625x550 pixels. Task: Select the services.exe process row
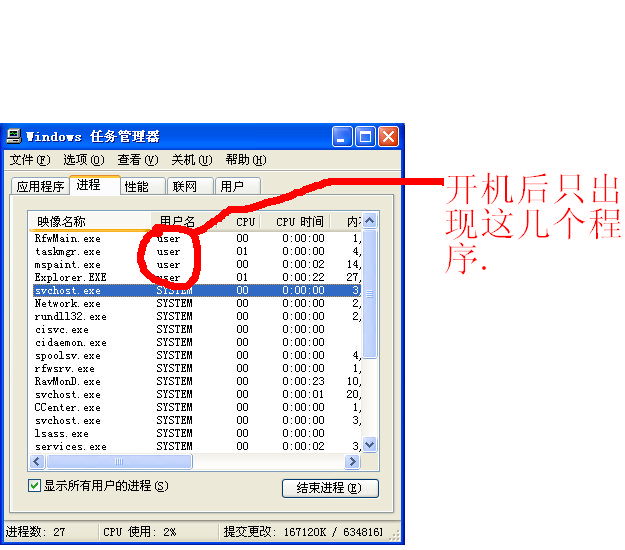(197, 446)
